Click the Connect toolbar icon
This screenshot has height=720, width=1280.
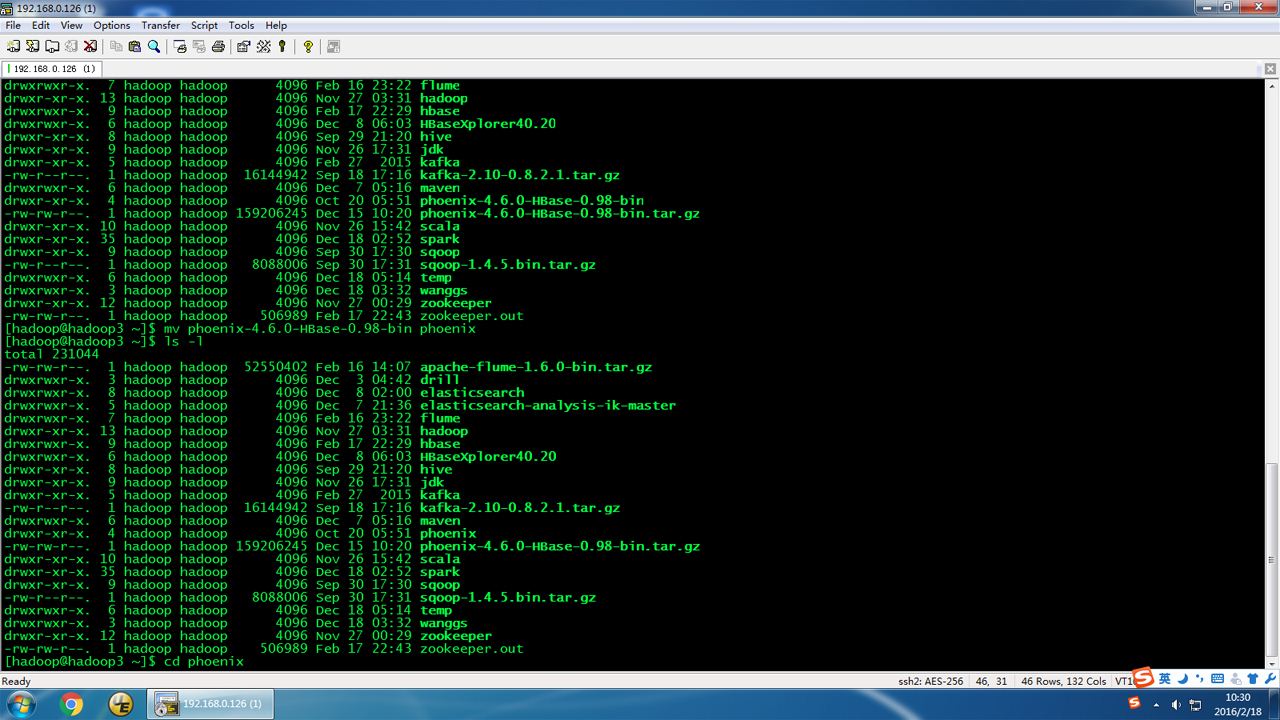coord(13,46)
